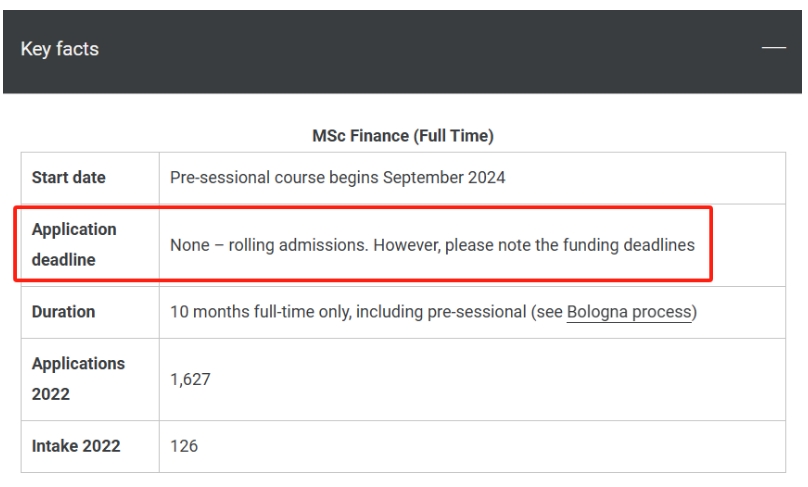
Task: Collapse the Key facts section via minus icon
Action: point(773,47)
